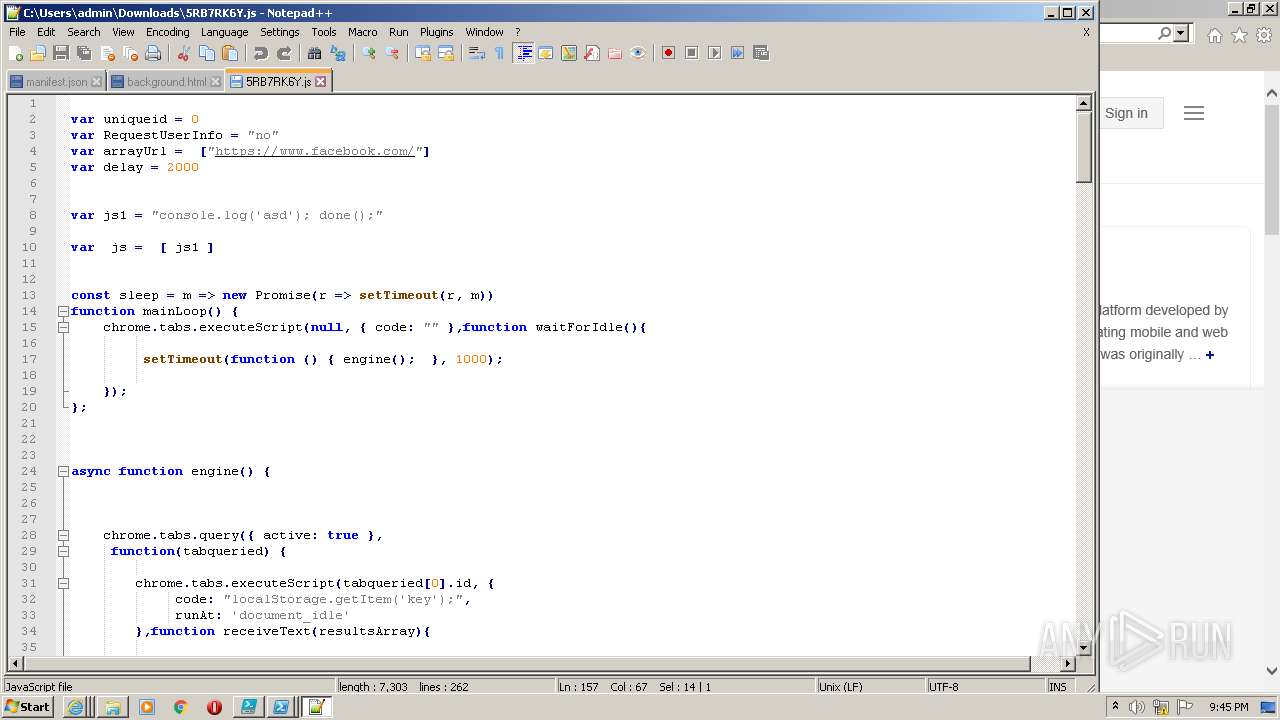The height and width of the screenshot is (720, 1280).
Task: Open browser search box dropdown arrow
Action: (1181, 34)
